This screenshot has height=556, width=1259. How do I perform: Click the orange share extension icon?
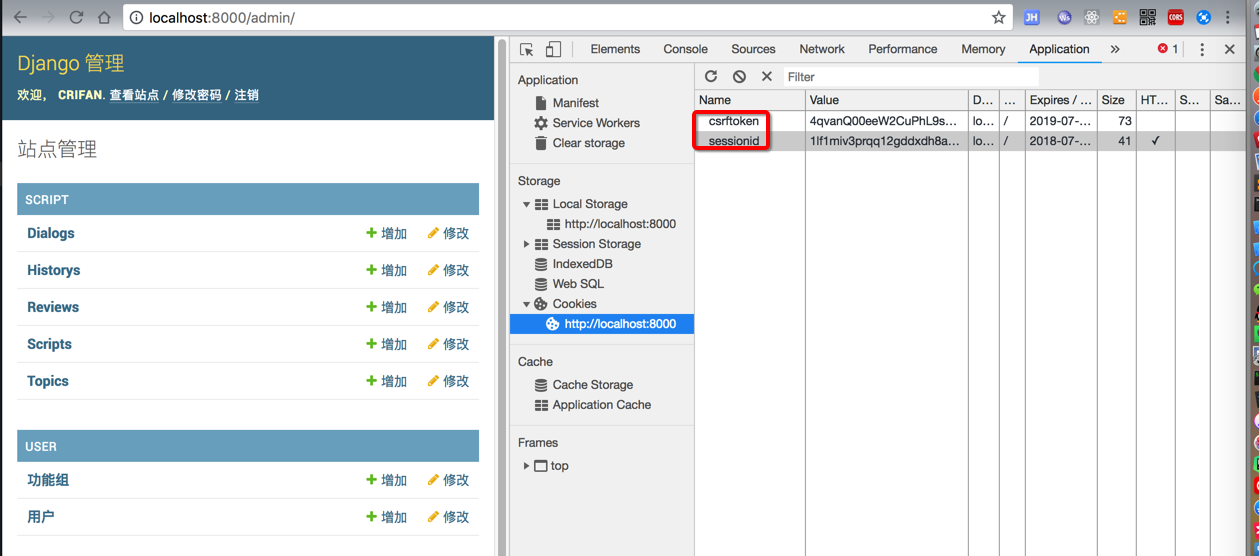click(x=1120, y=17)
